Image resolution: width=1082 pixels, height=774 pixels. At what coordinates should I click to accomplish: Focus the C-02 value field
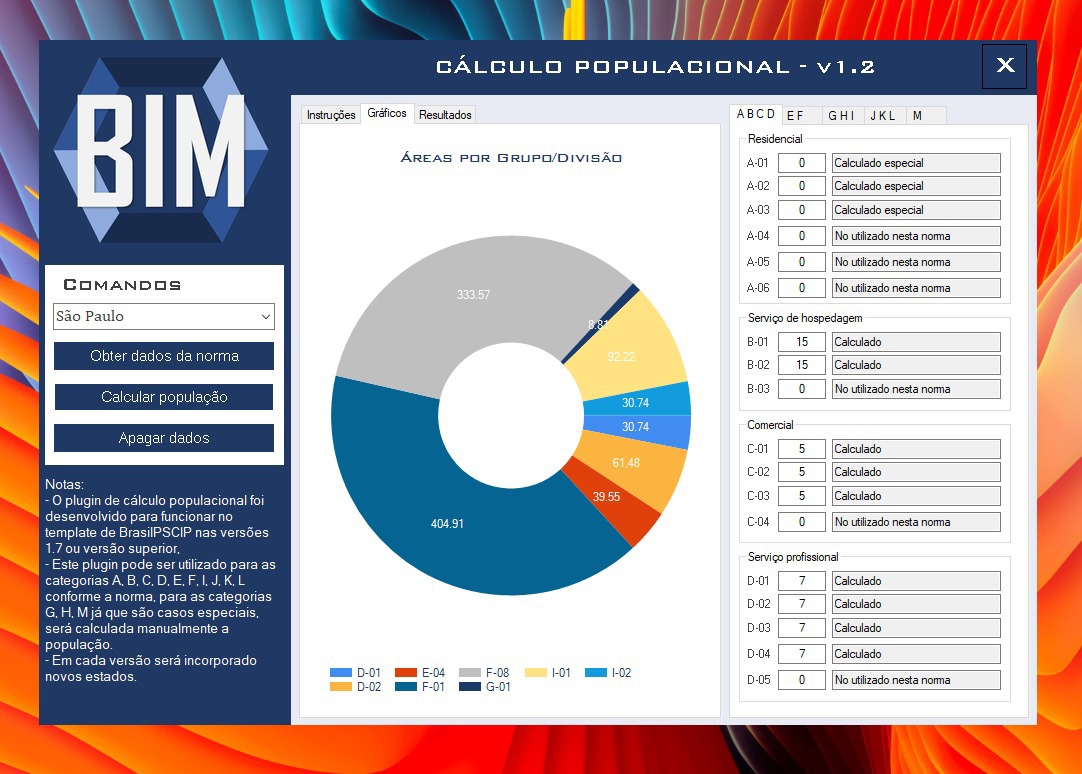[802, 472]
